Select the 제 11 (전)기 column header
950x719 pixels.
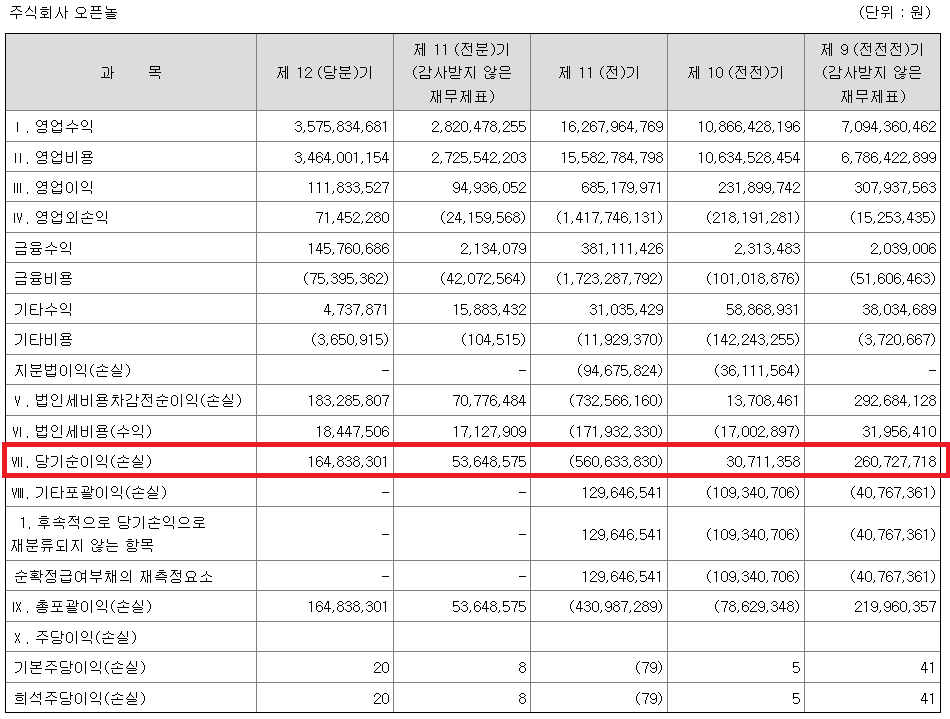pyautogui.click(x=599, y=73)
